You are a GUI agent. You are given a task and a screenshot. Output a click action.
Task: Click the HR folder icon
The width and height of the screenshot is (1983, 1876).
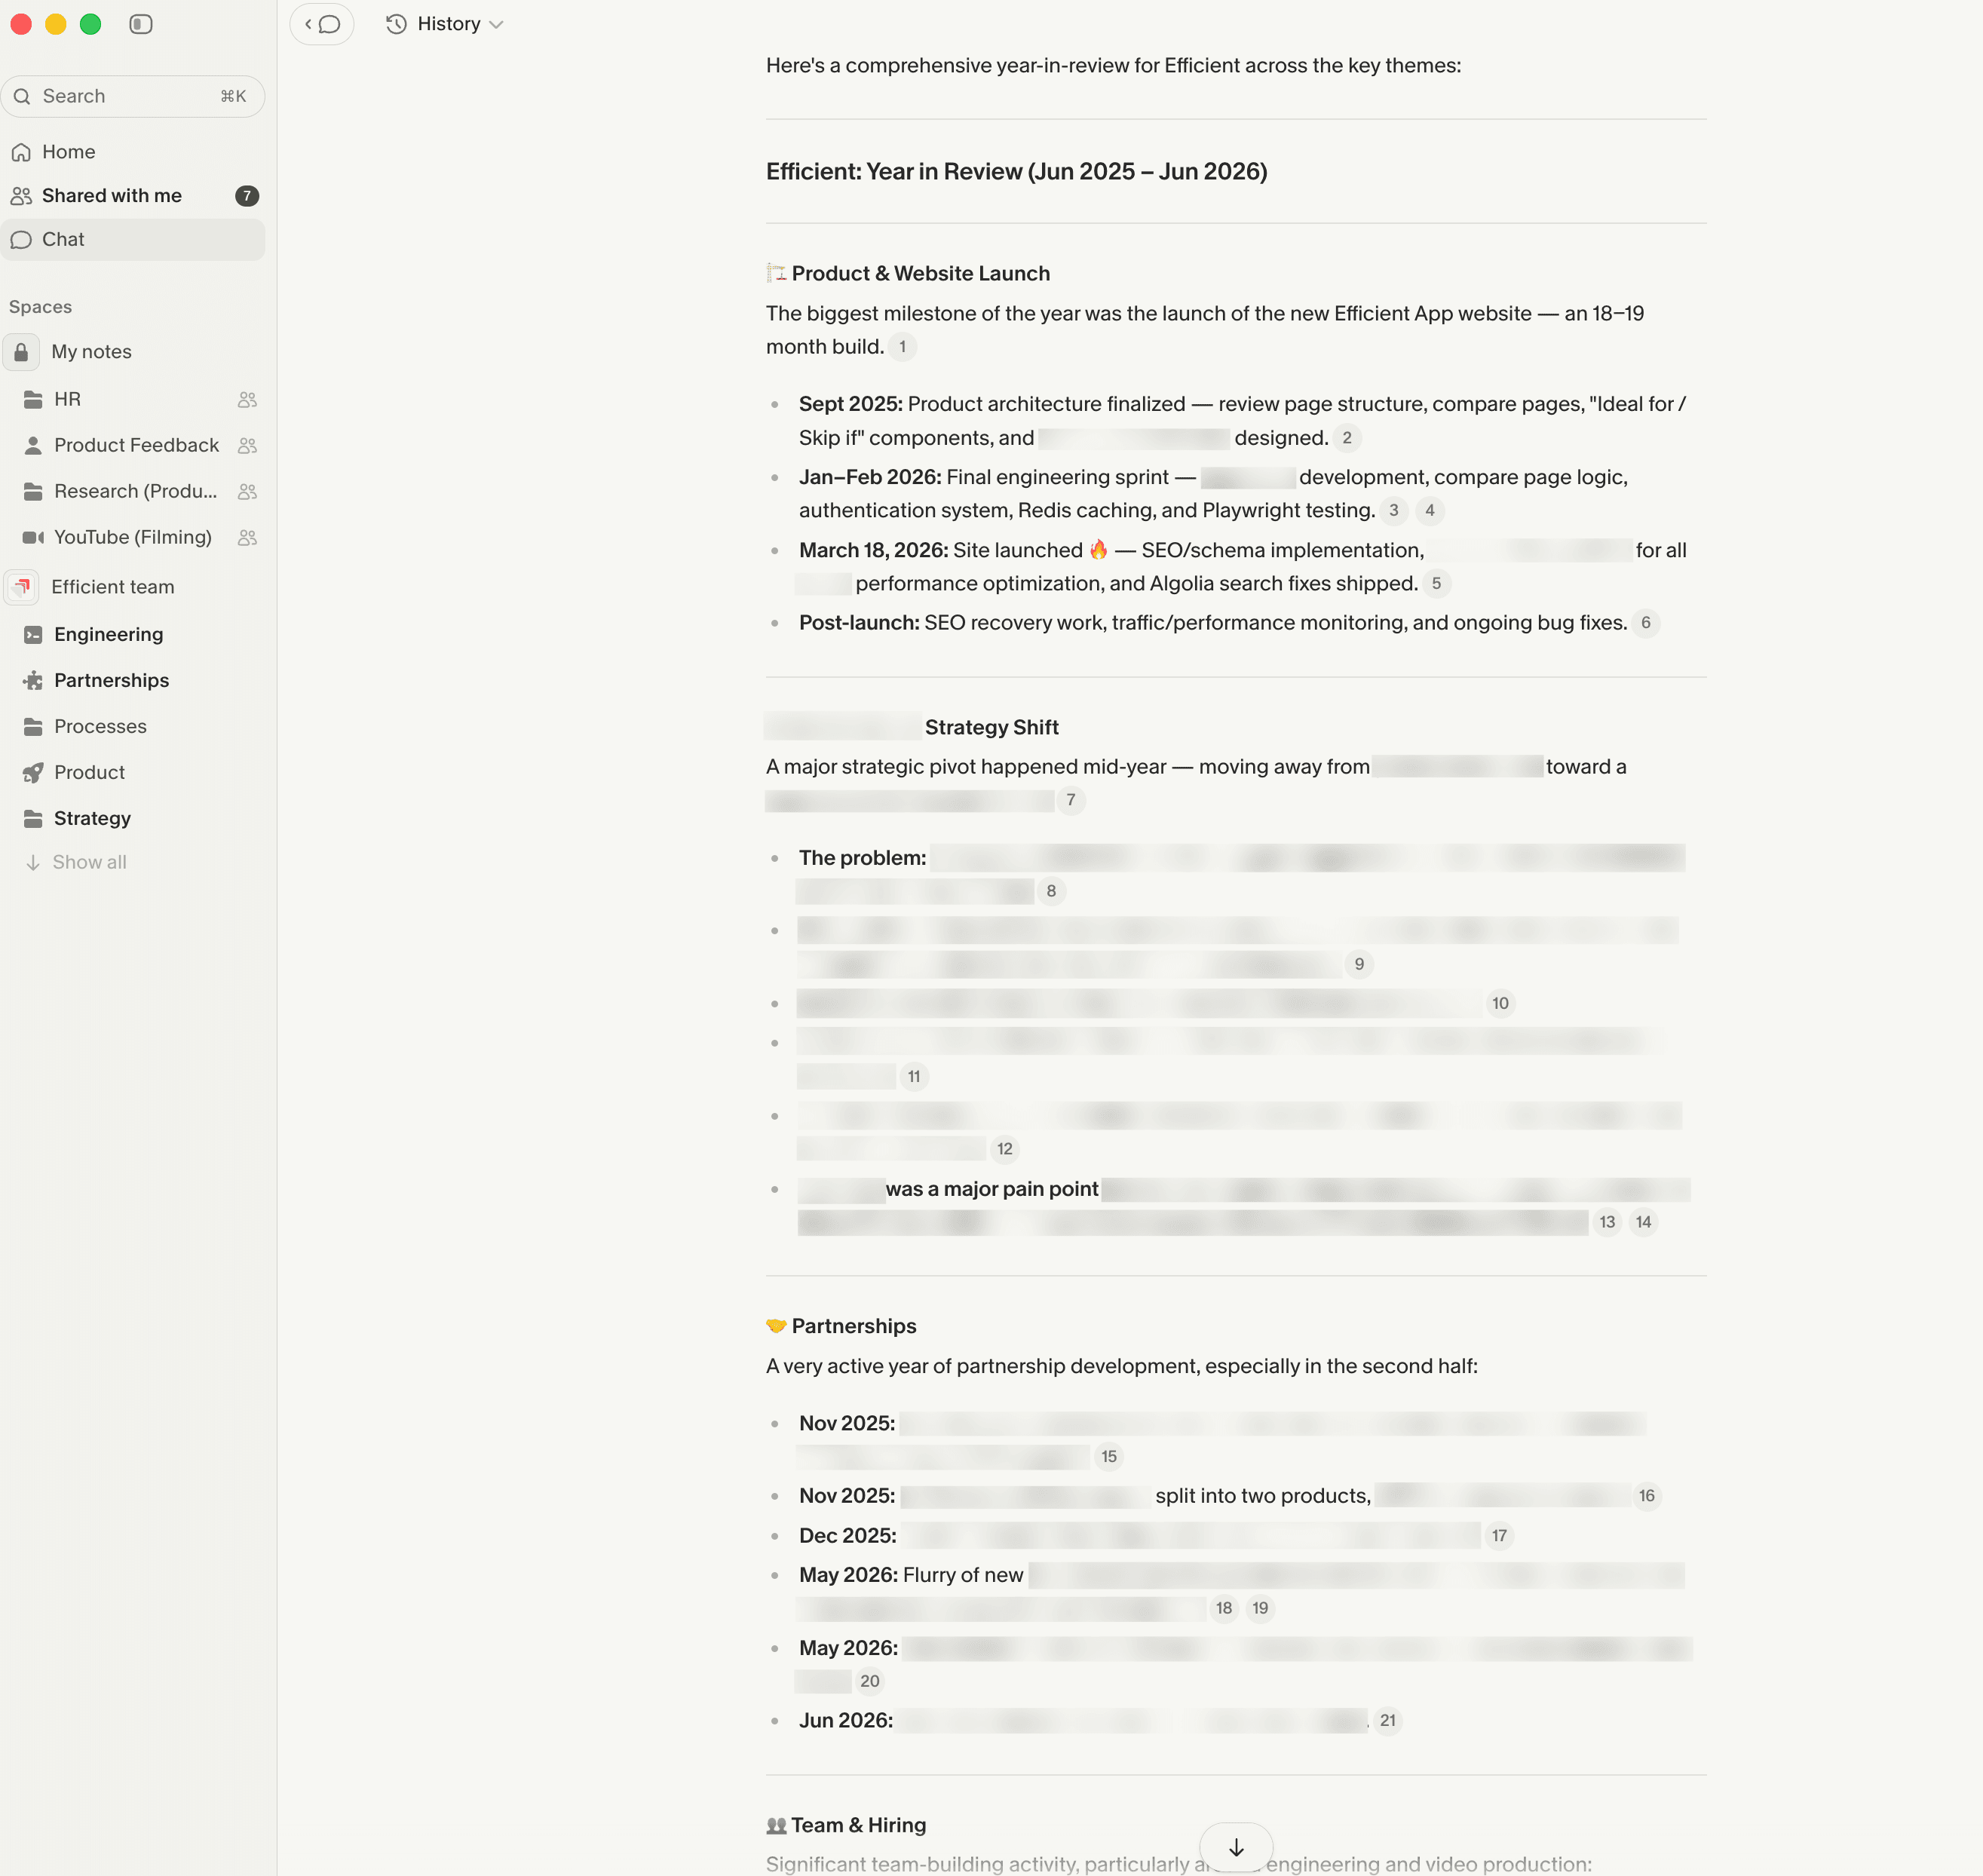33,400
